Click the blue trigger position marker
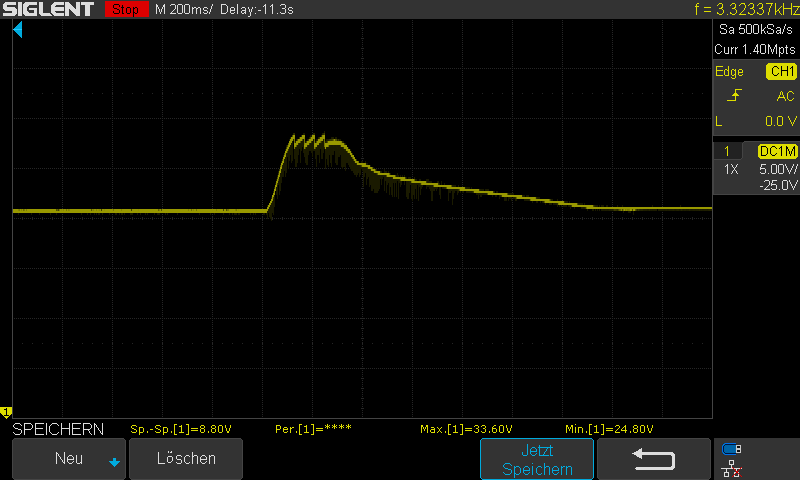 click(x=18, y=30)
